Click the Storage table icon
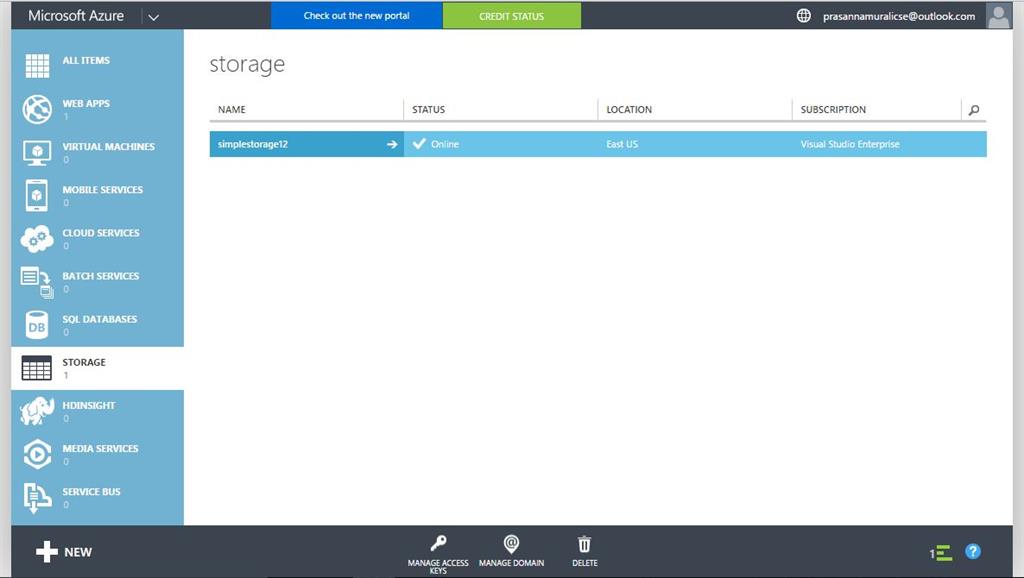1024x578 pixels. click(37, 368)
